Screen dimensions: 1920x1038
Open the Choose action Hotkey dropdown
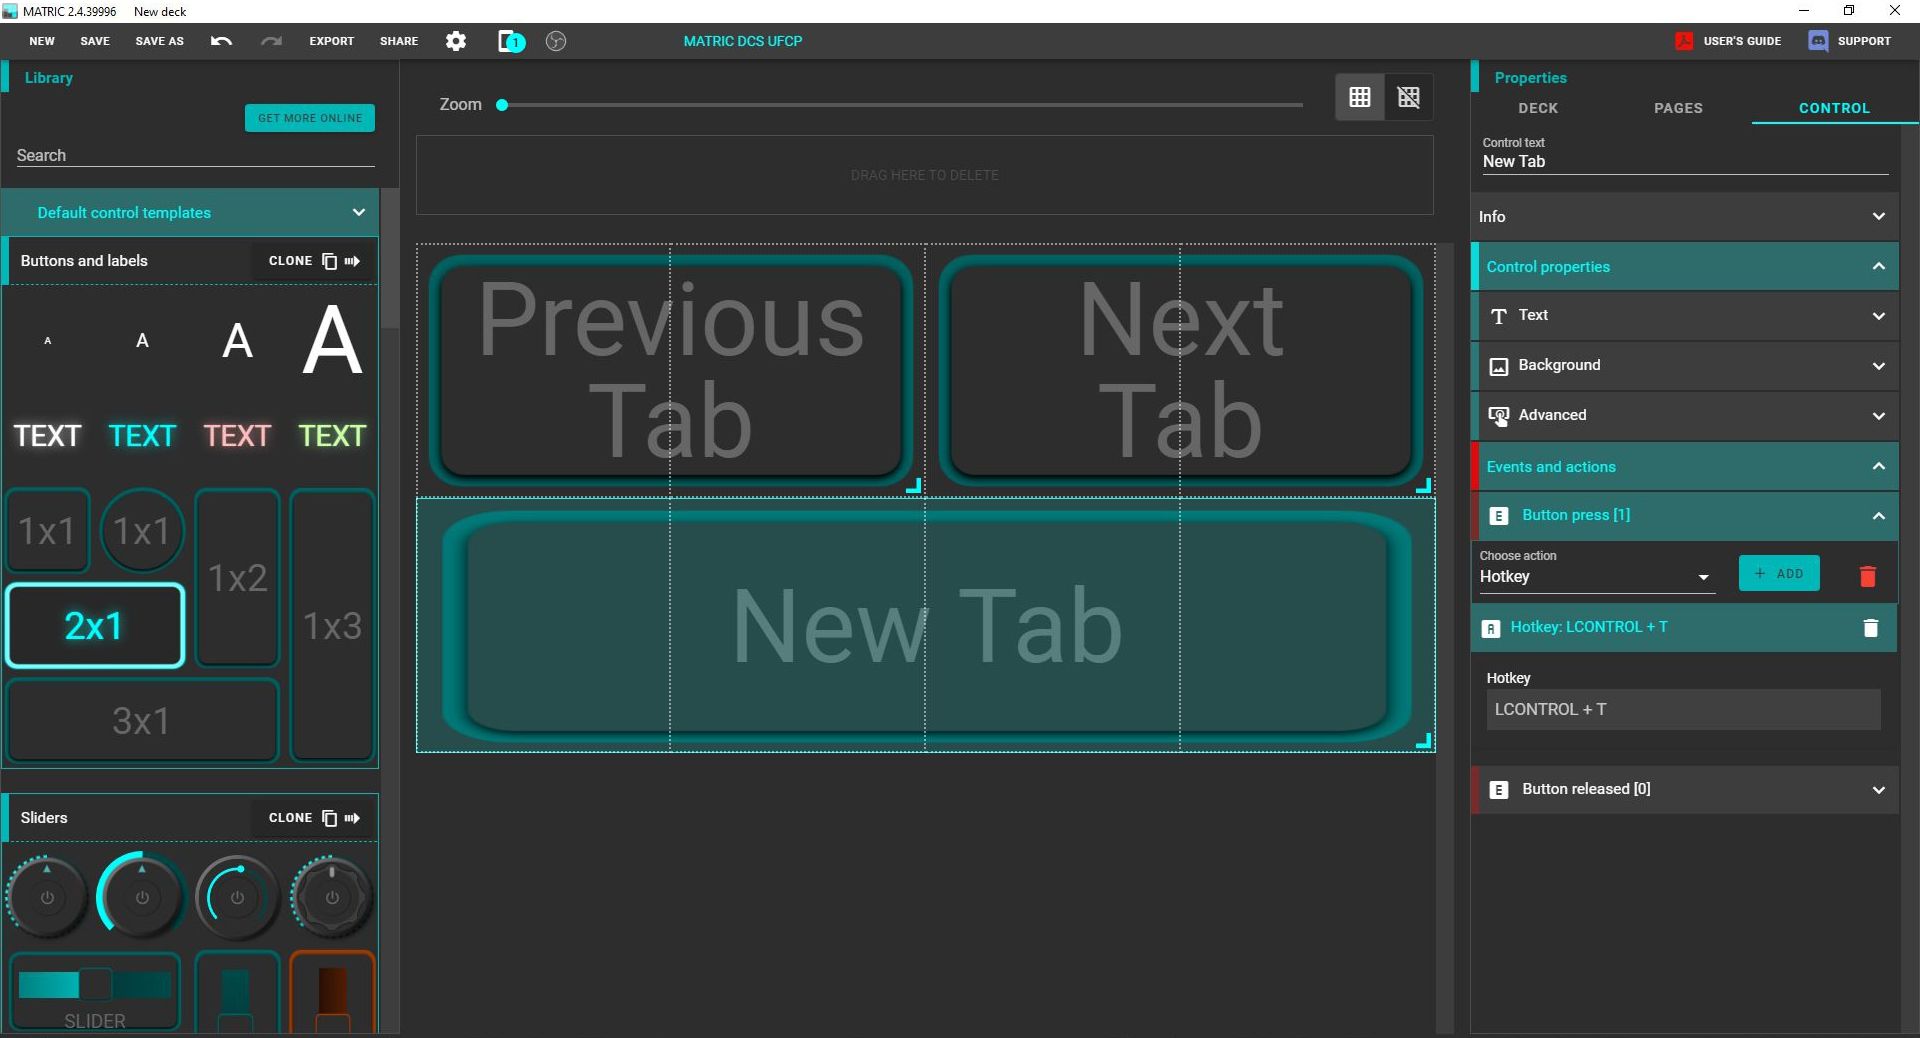click(1596, 577)
